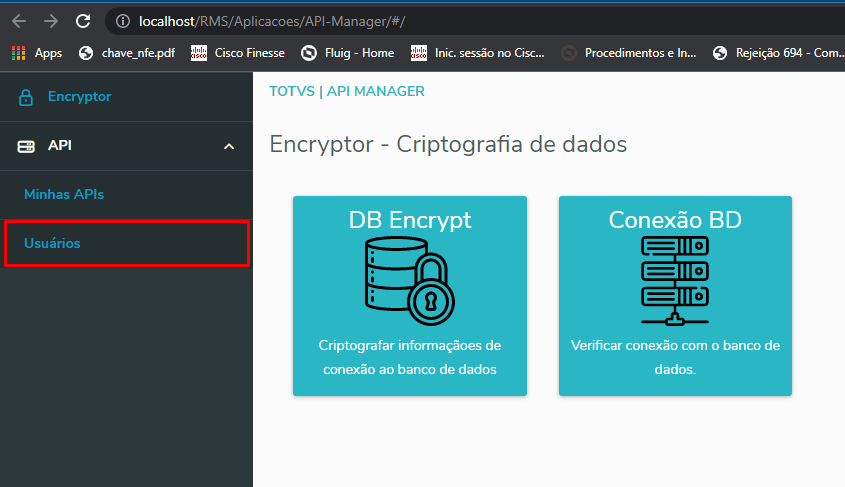Click the Rejeição 694 globe favicon
This screenshot has height=487, width=845.
tap(720, 53)
